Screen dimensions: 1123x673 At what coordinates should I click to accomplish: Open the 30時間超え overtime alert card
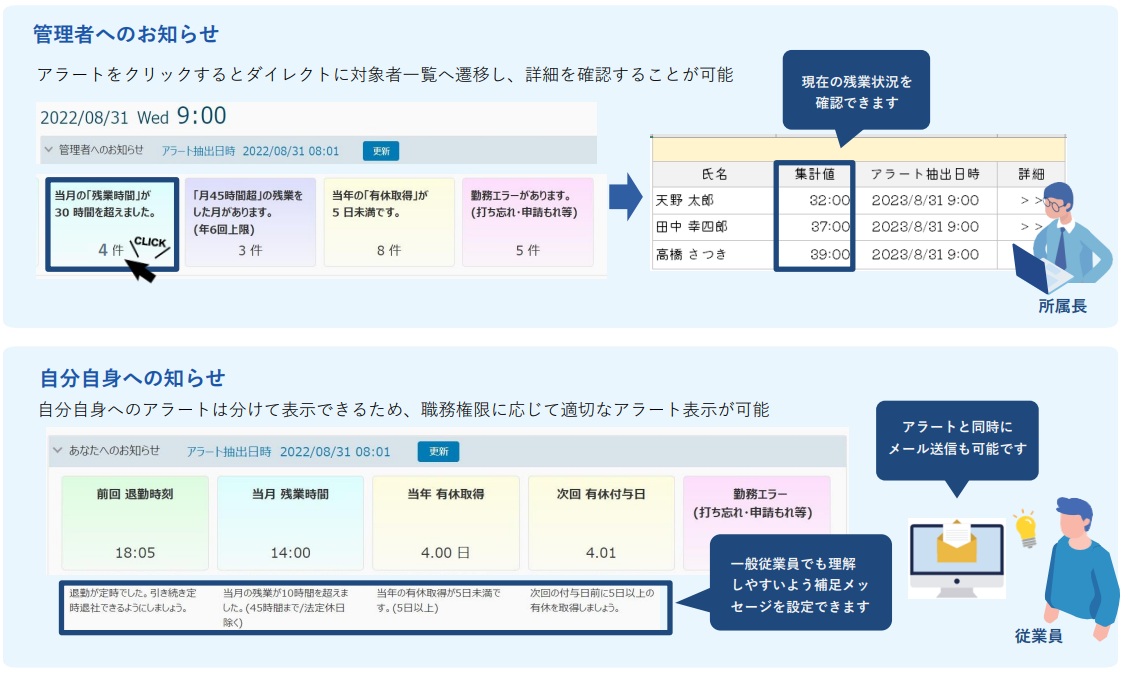click(112, 225)
